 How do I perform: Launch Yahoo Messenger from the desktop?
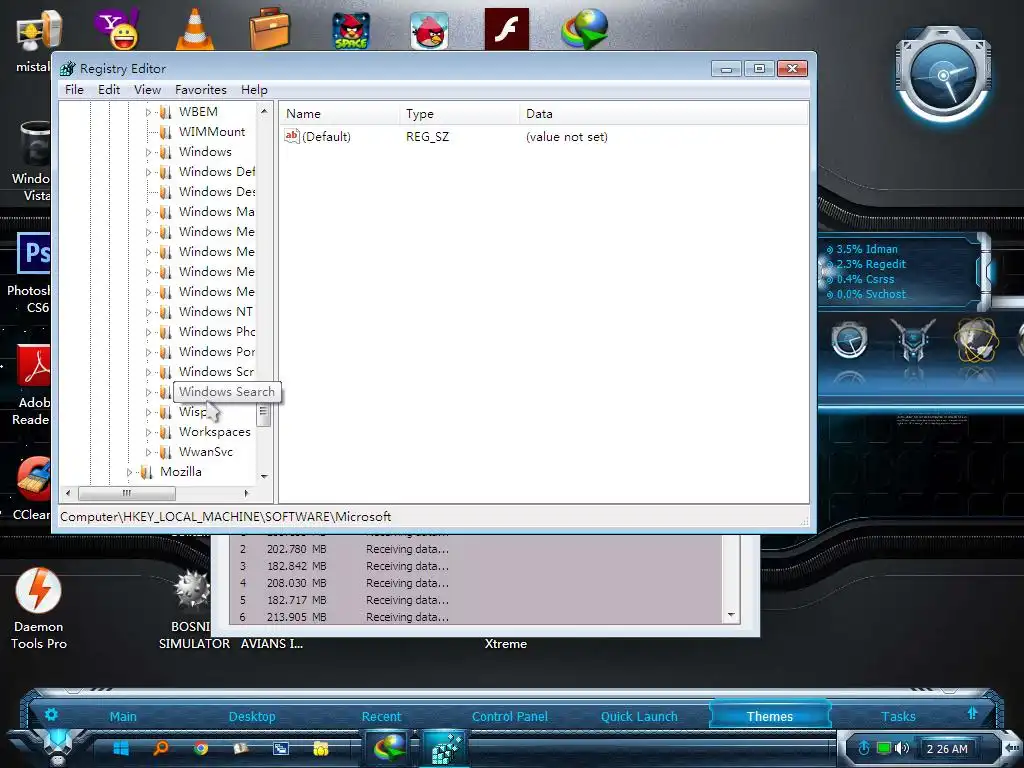pyautogui.click(x=116, y=29)
